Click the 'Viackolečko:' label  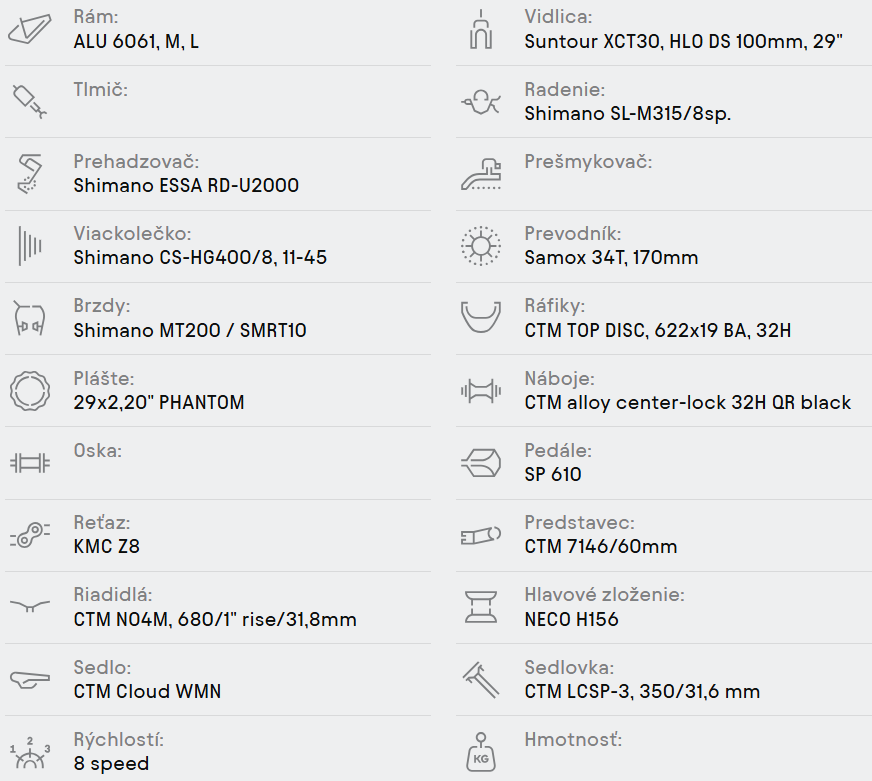(x=132, y=233)
